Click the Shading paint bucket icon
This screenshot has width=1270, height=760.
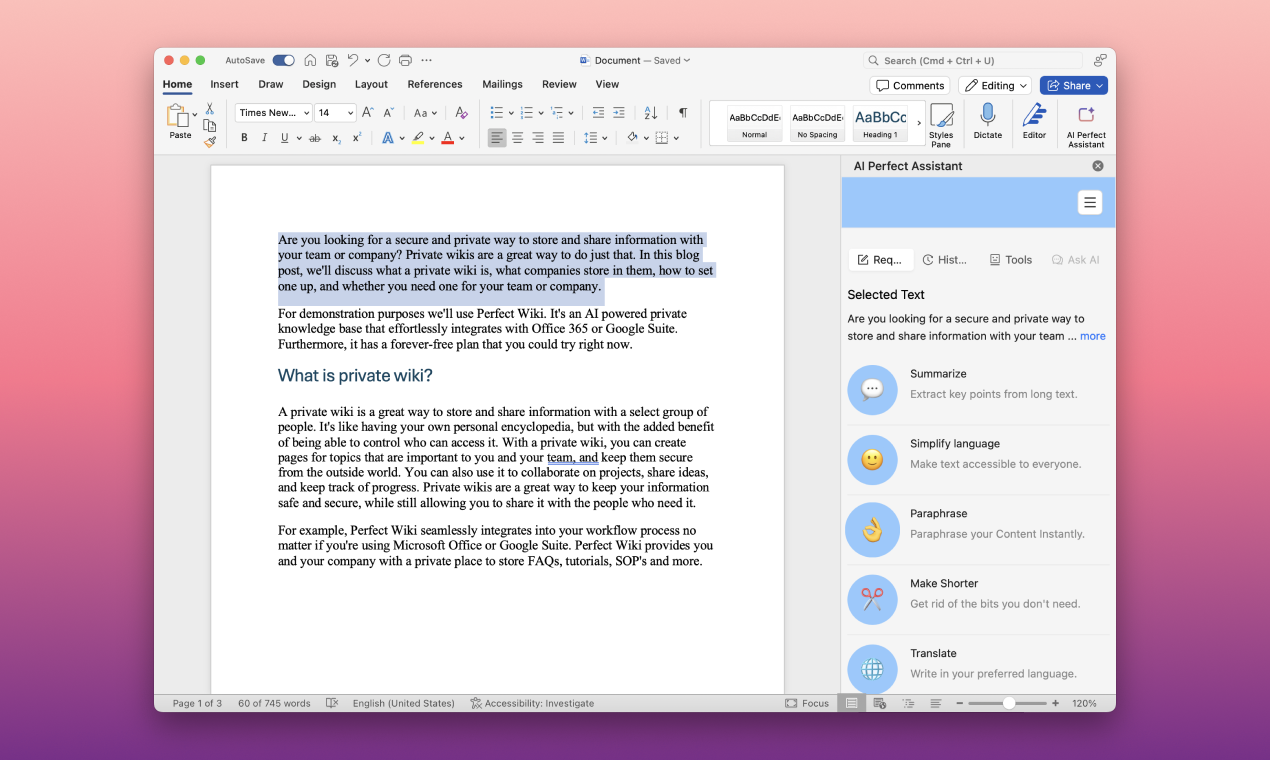click(x=633, y=138)
